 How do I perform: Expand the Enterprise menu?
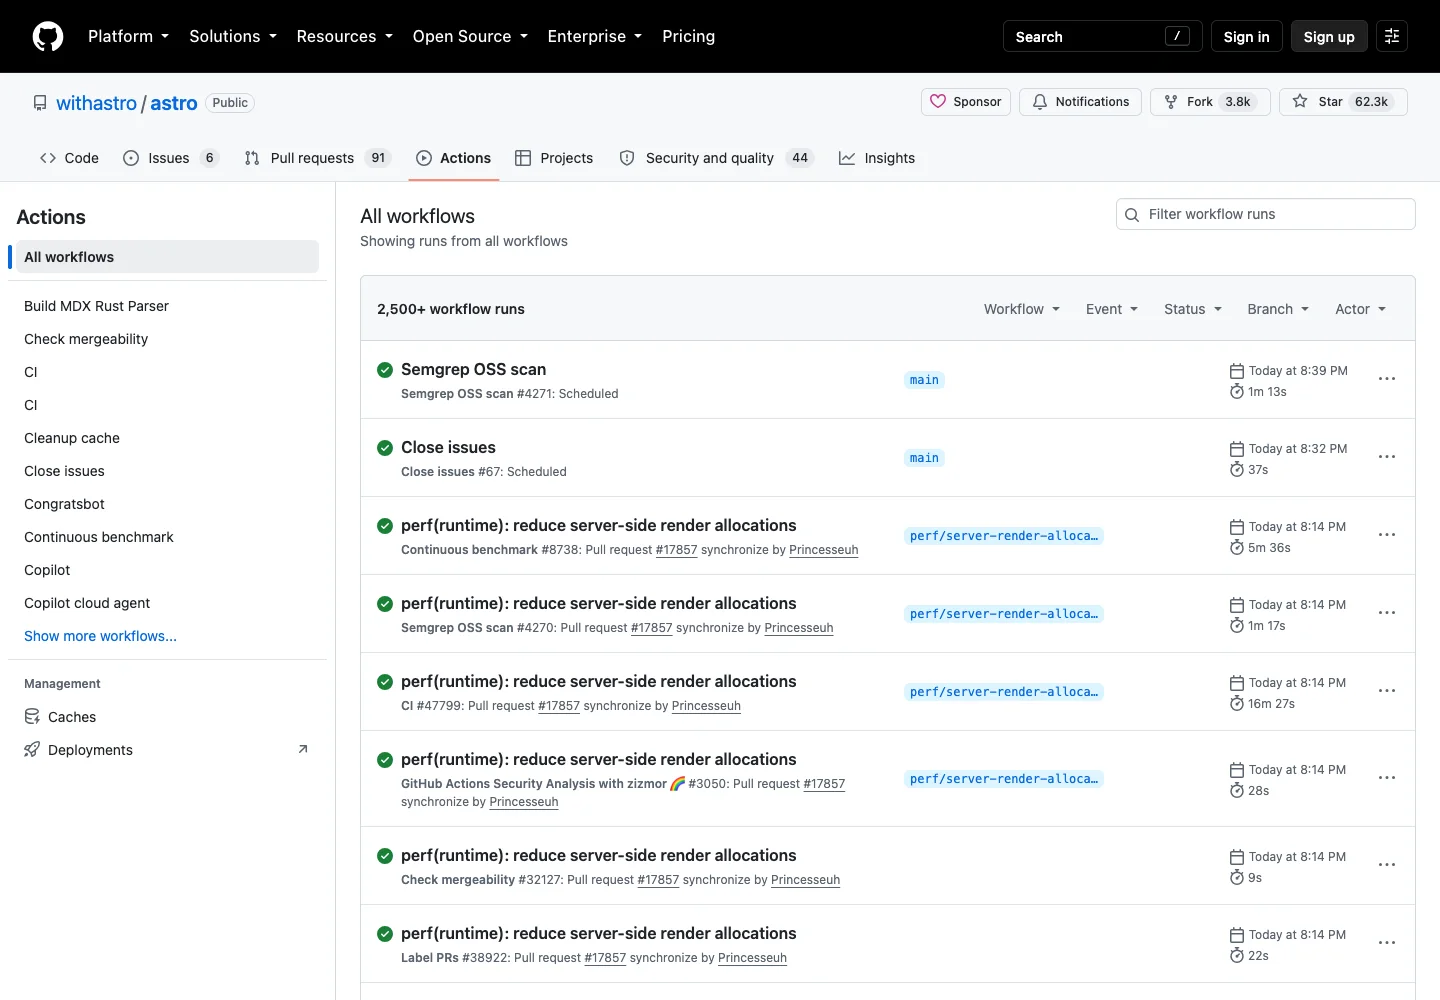595,36
